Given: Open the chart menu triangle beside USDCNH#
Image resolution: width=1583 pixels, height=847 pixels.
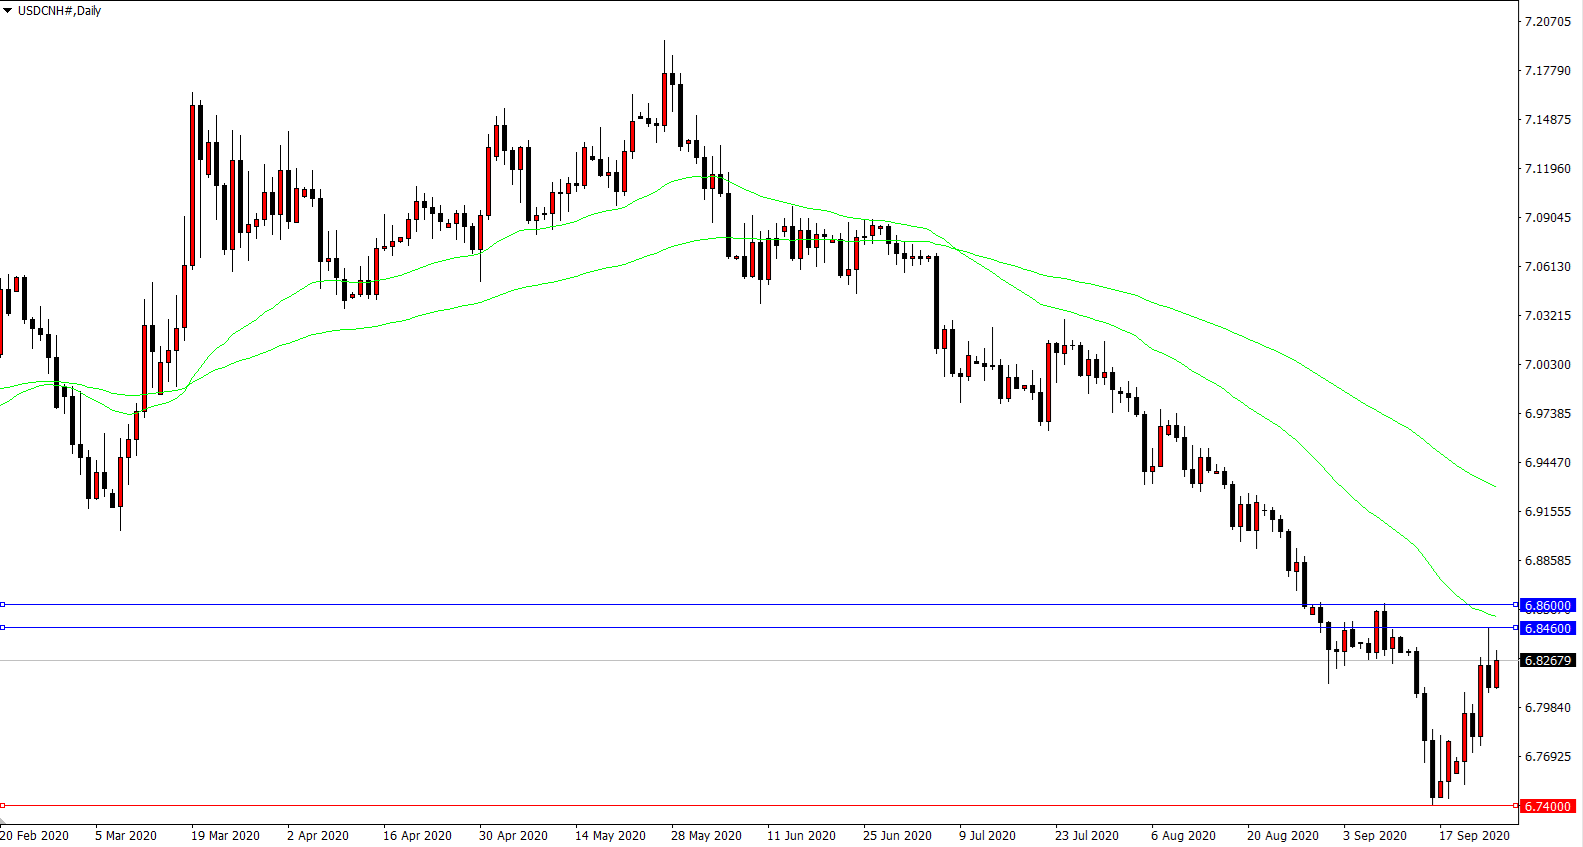Looking at the screenshot, I should coord(7,11).
